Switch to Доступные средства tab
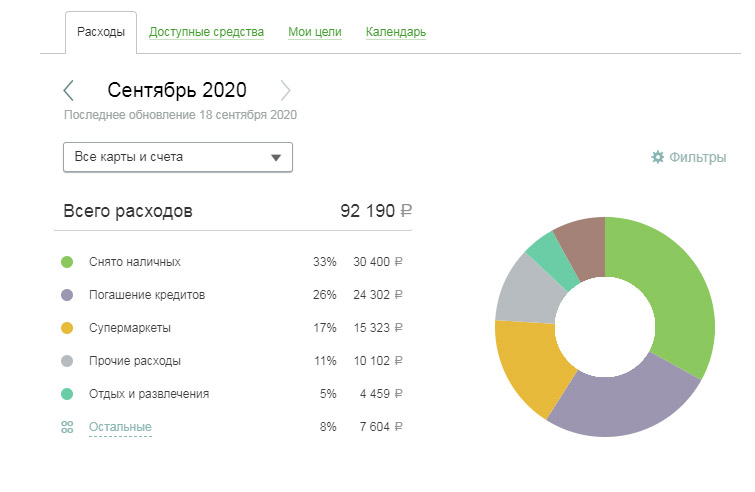Viewport: 755px width, 492px height. point(206,32)
